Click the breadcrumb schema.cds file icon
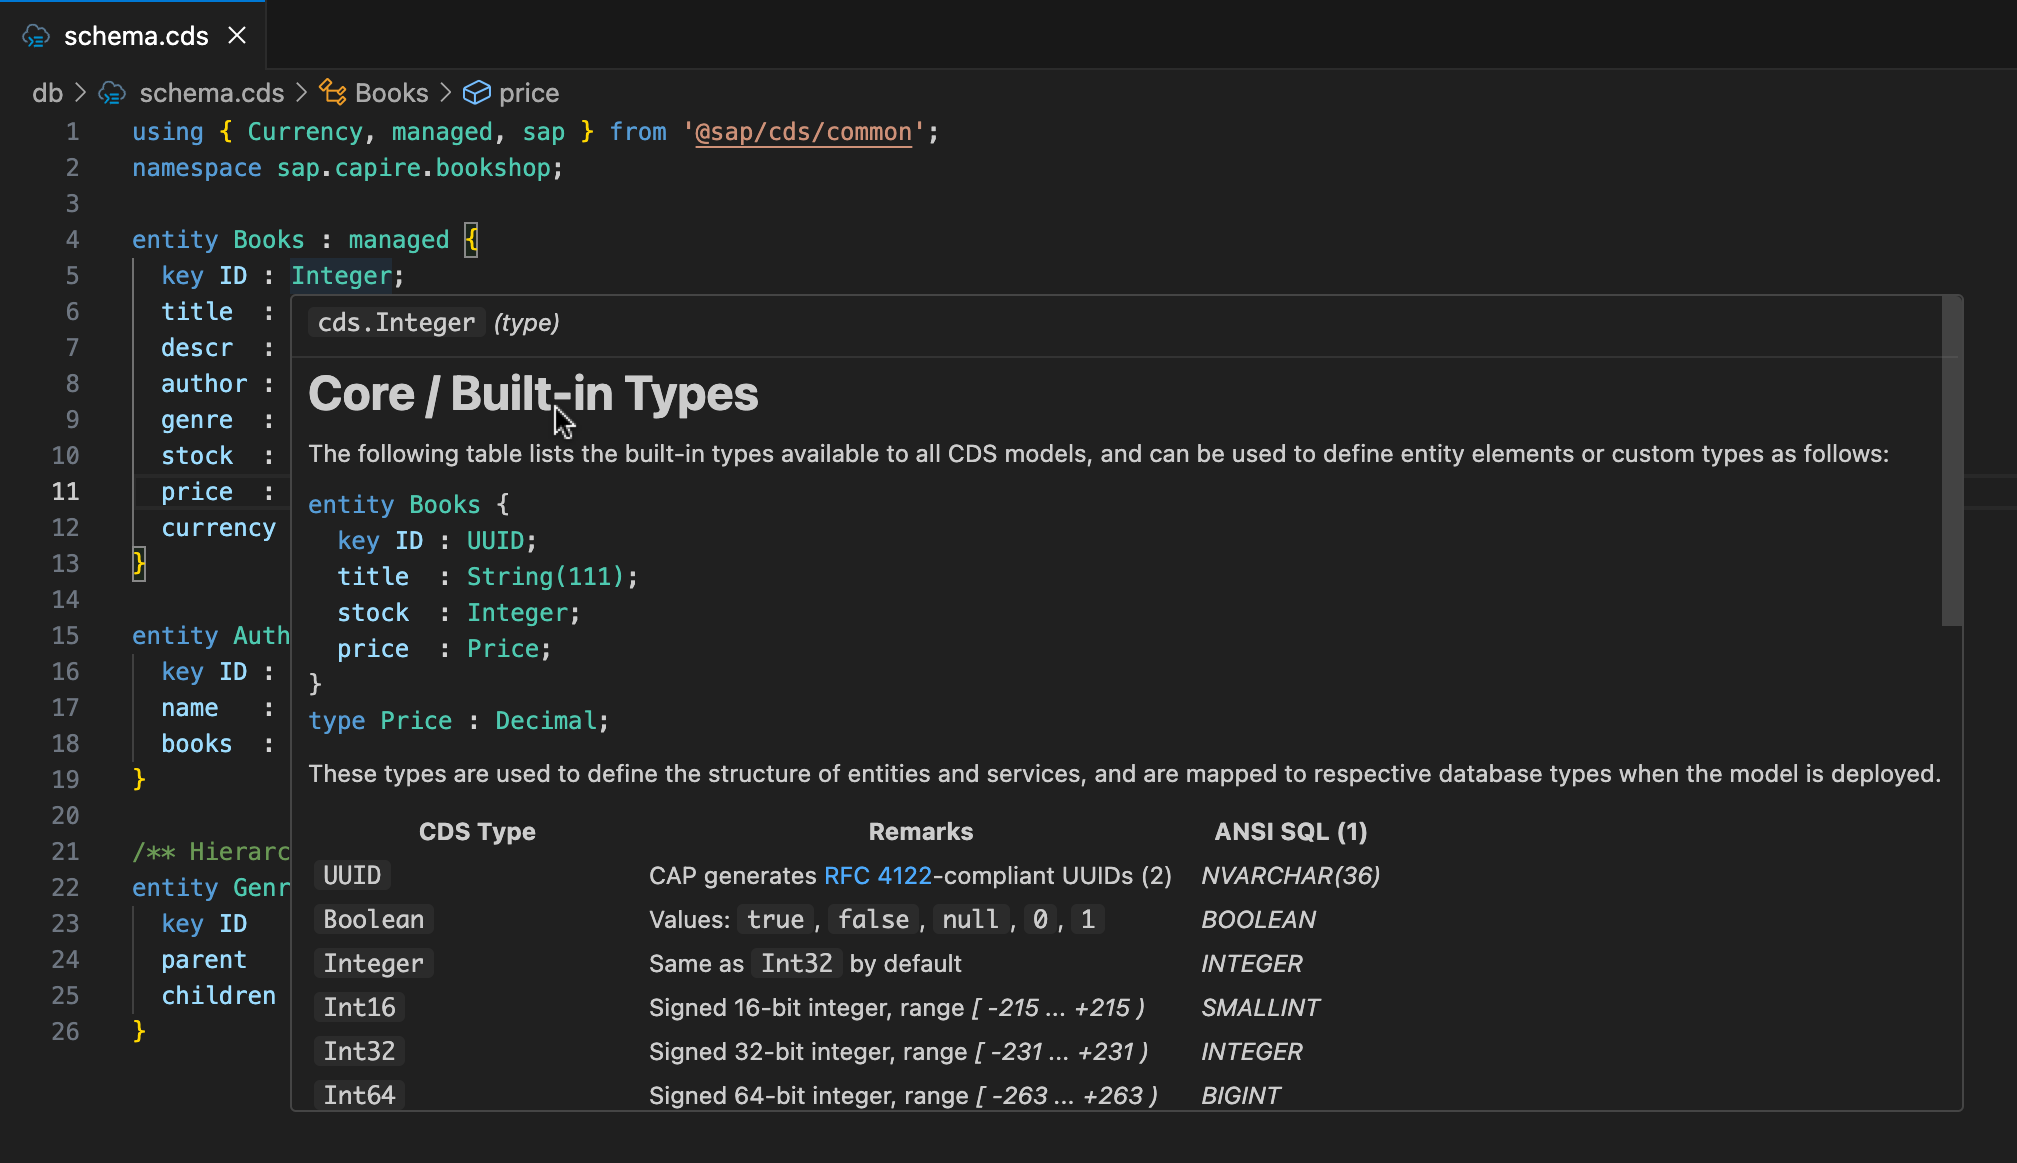The width and height of the screenshot is (2017, 1163). pos(112,93)
